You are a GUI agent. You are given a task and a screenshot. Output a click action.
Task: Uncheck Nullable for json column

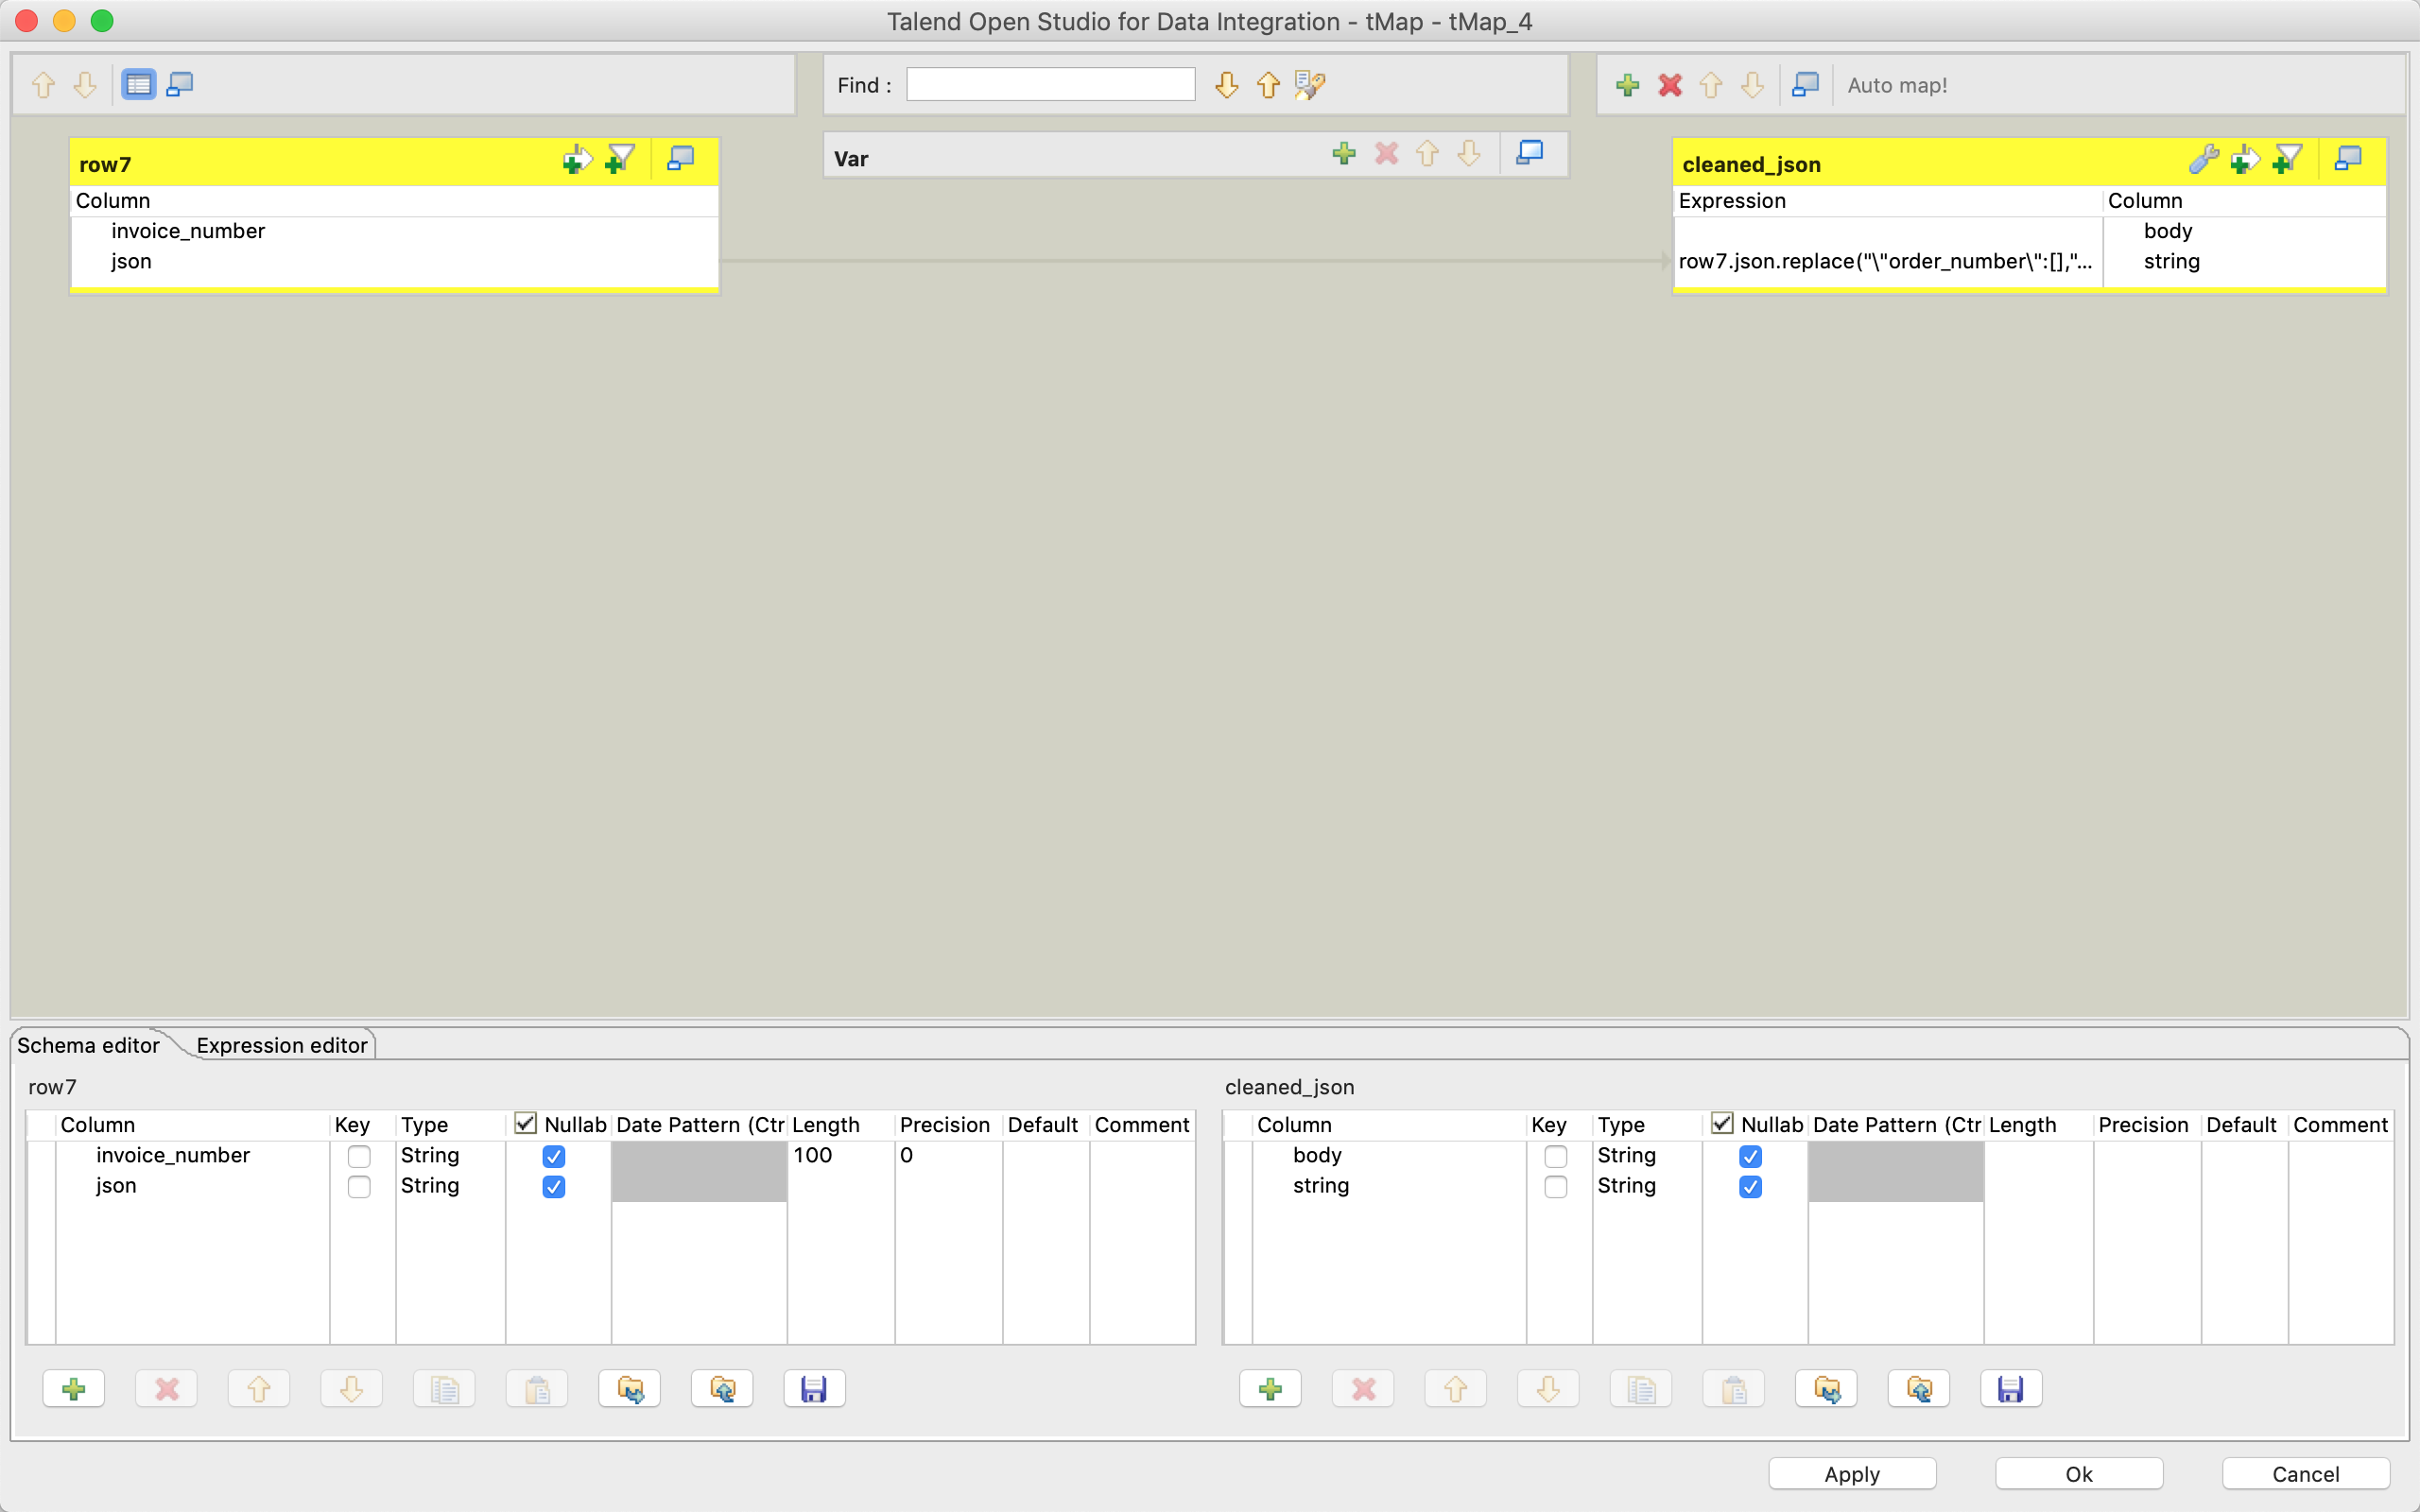553,1186
